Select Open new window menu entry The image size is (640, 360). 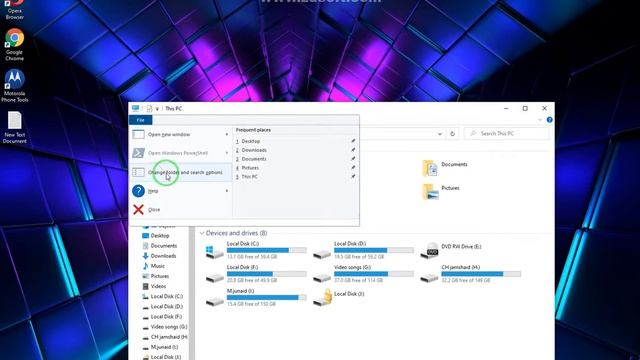[180, 134]
